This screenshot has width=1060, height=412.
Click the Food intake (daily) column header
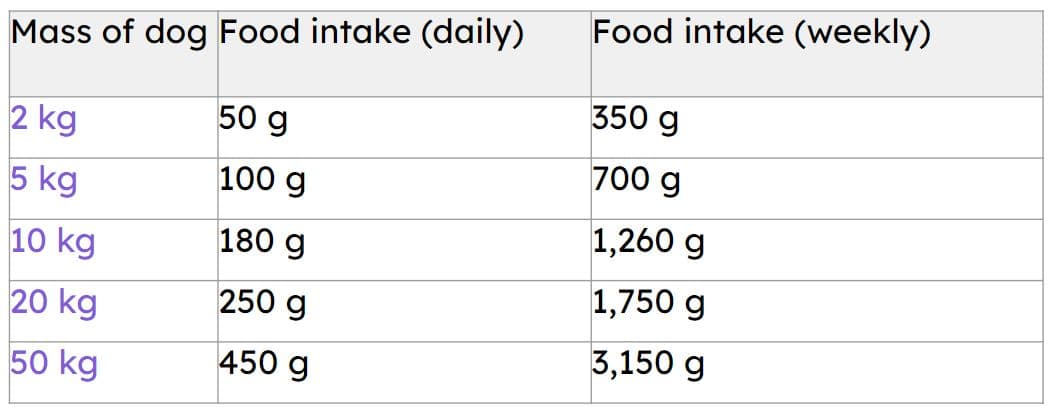pyautogui.click(x=371, y=33)
